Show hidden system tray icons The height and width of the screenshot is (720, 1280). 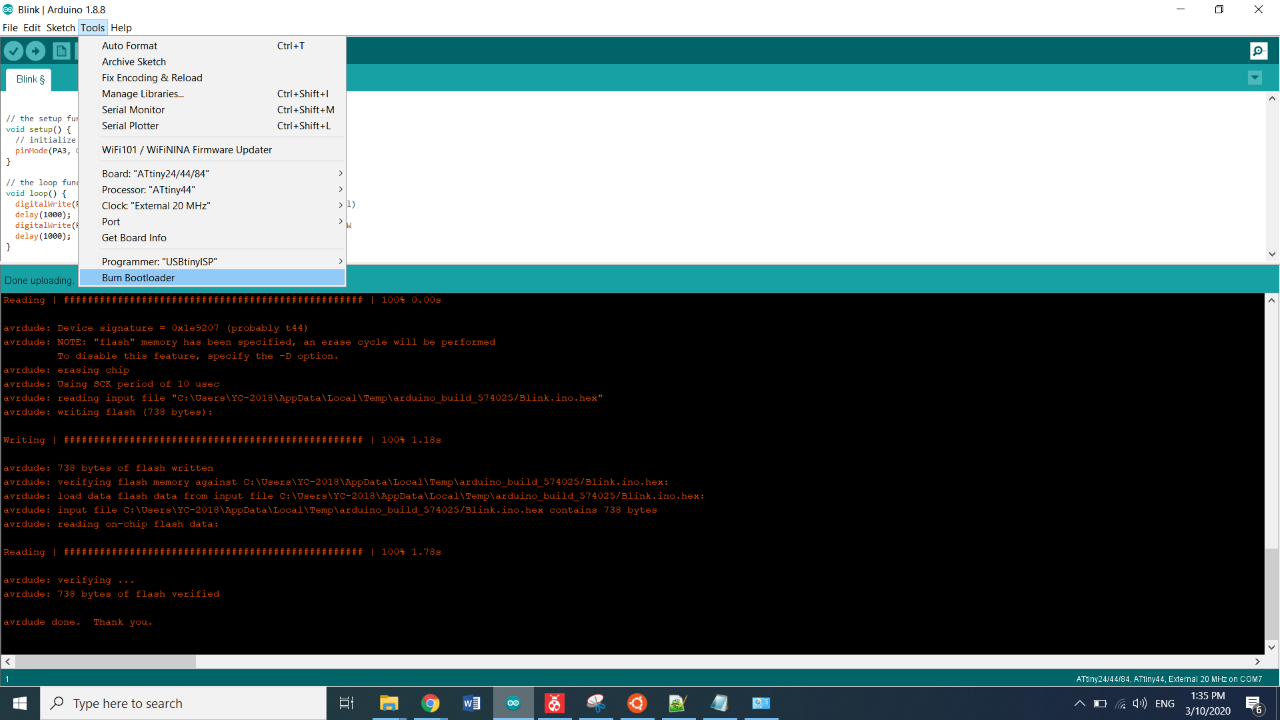pyautogui.click(x=1079, y=704)
